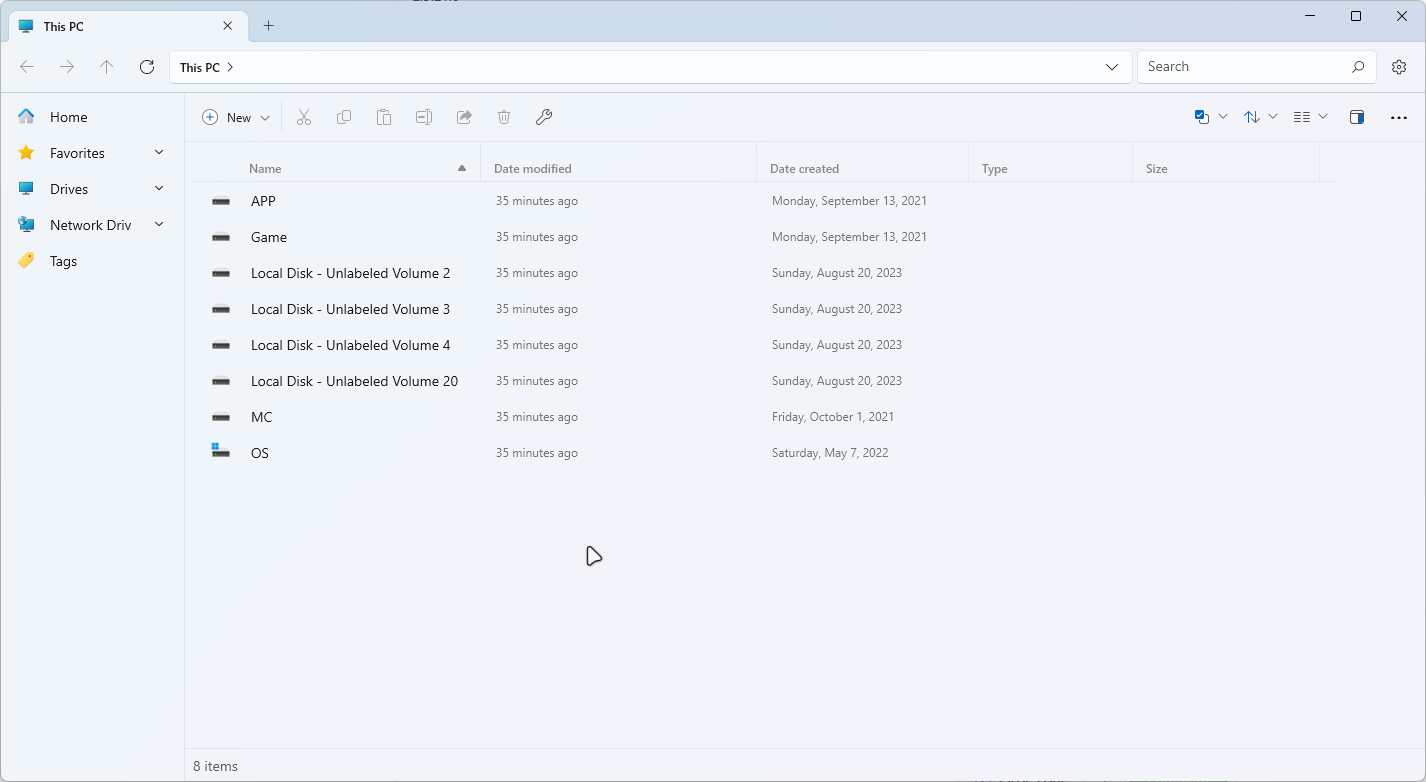Click the Delete trash icon

[x=504, y=117]
